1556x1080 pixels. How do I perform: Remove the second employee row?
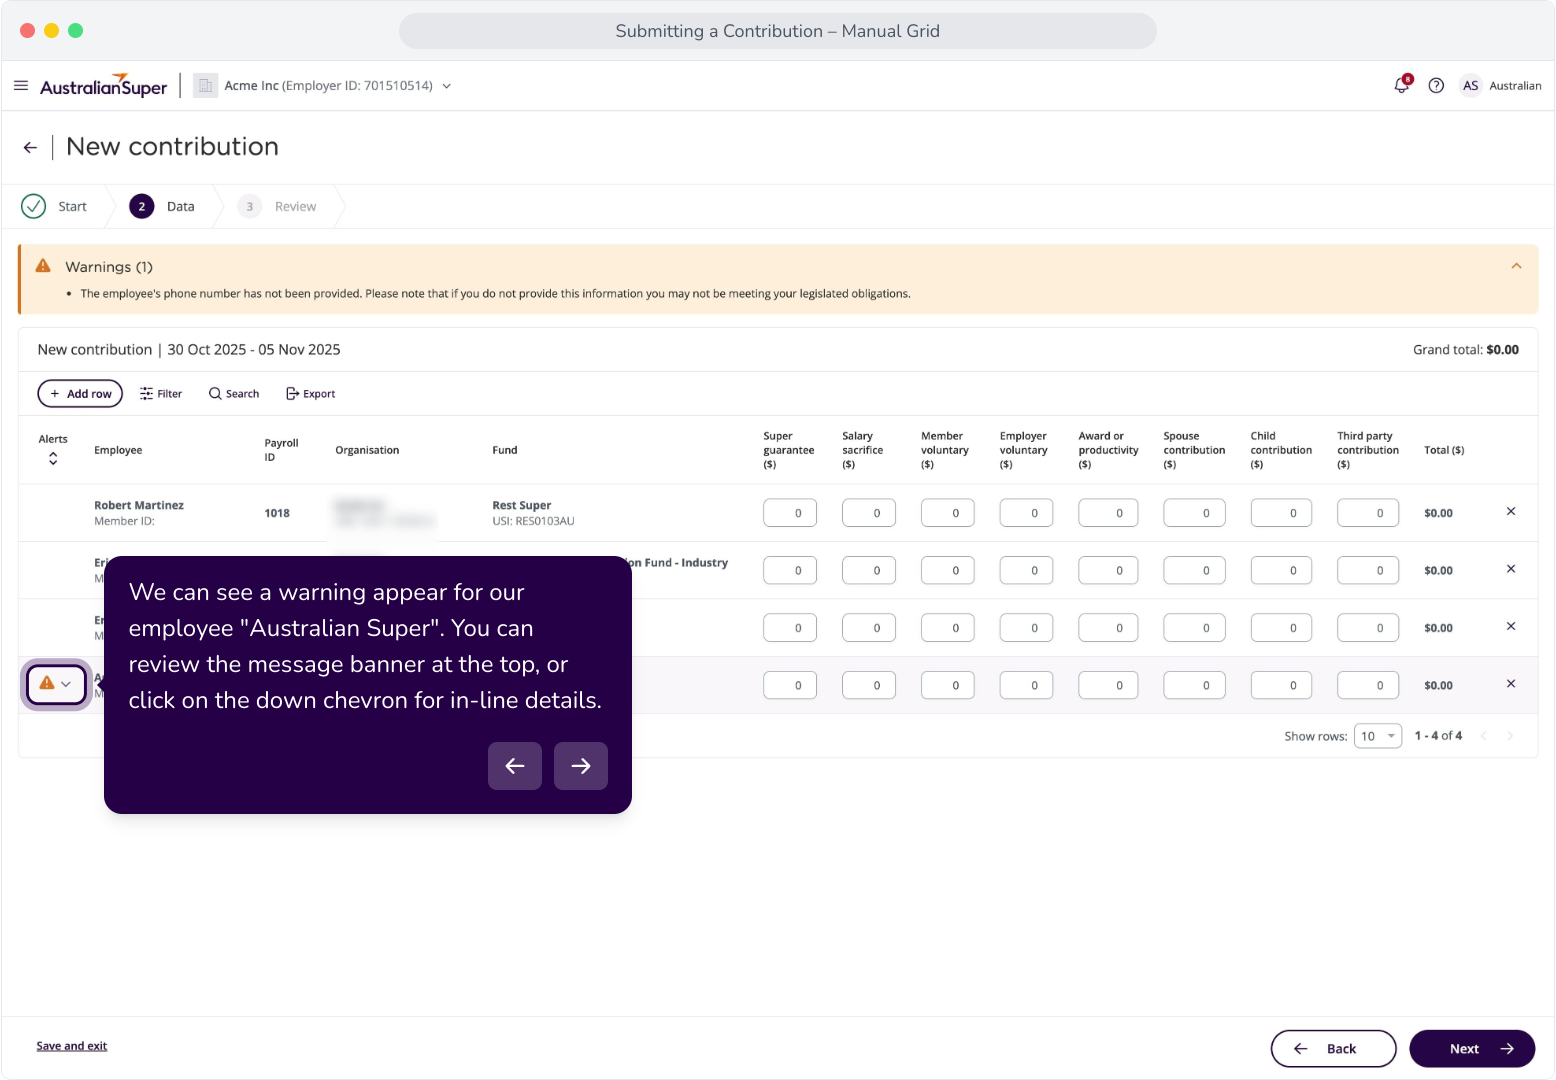point(1511,569)
